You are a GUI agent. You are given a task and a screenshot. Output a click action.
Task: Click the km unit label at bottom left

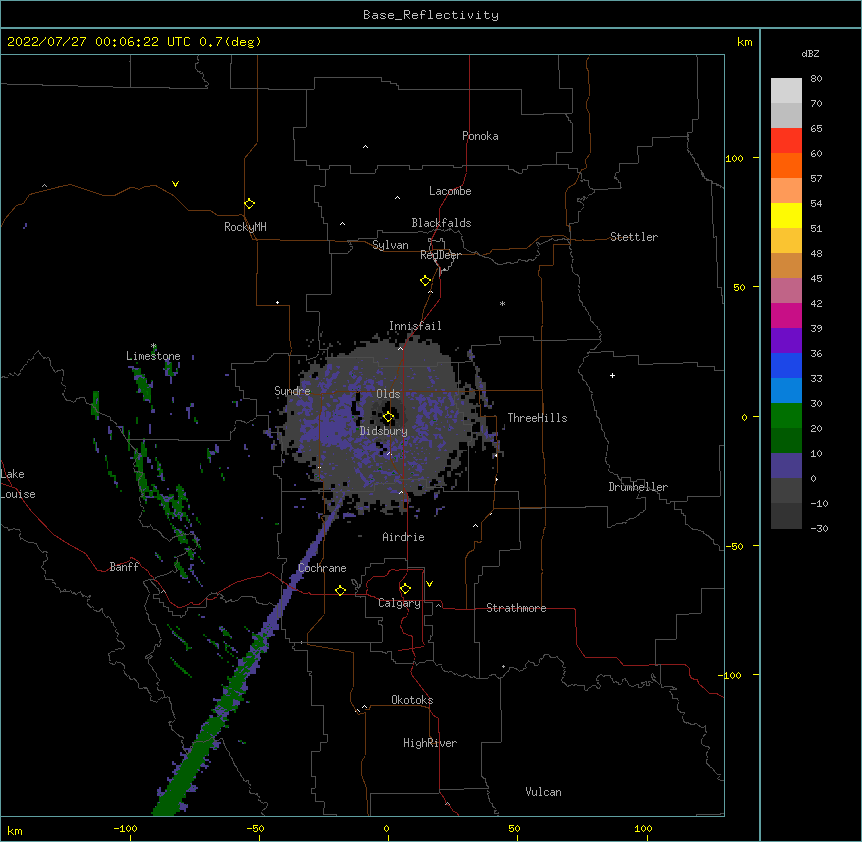15,830
